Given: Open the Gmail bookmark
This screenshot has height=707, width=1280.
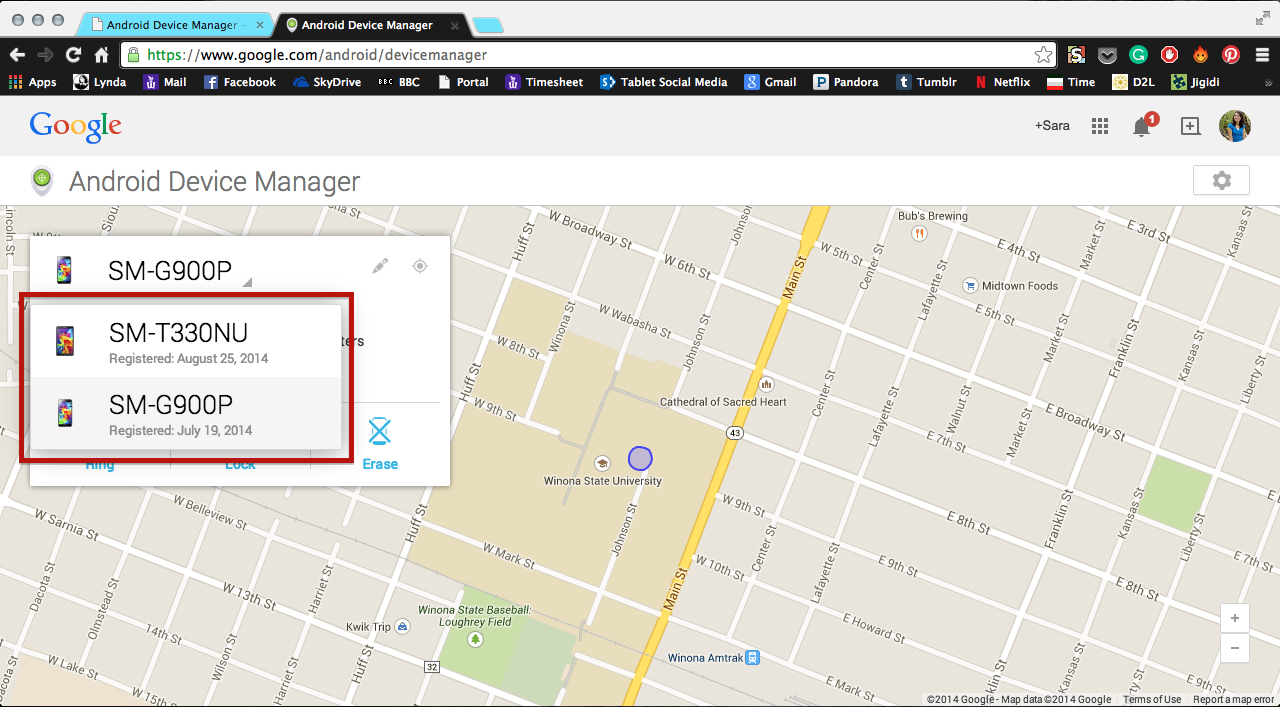Looking at the screenshot, I should 770,82.
